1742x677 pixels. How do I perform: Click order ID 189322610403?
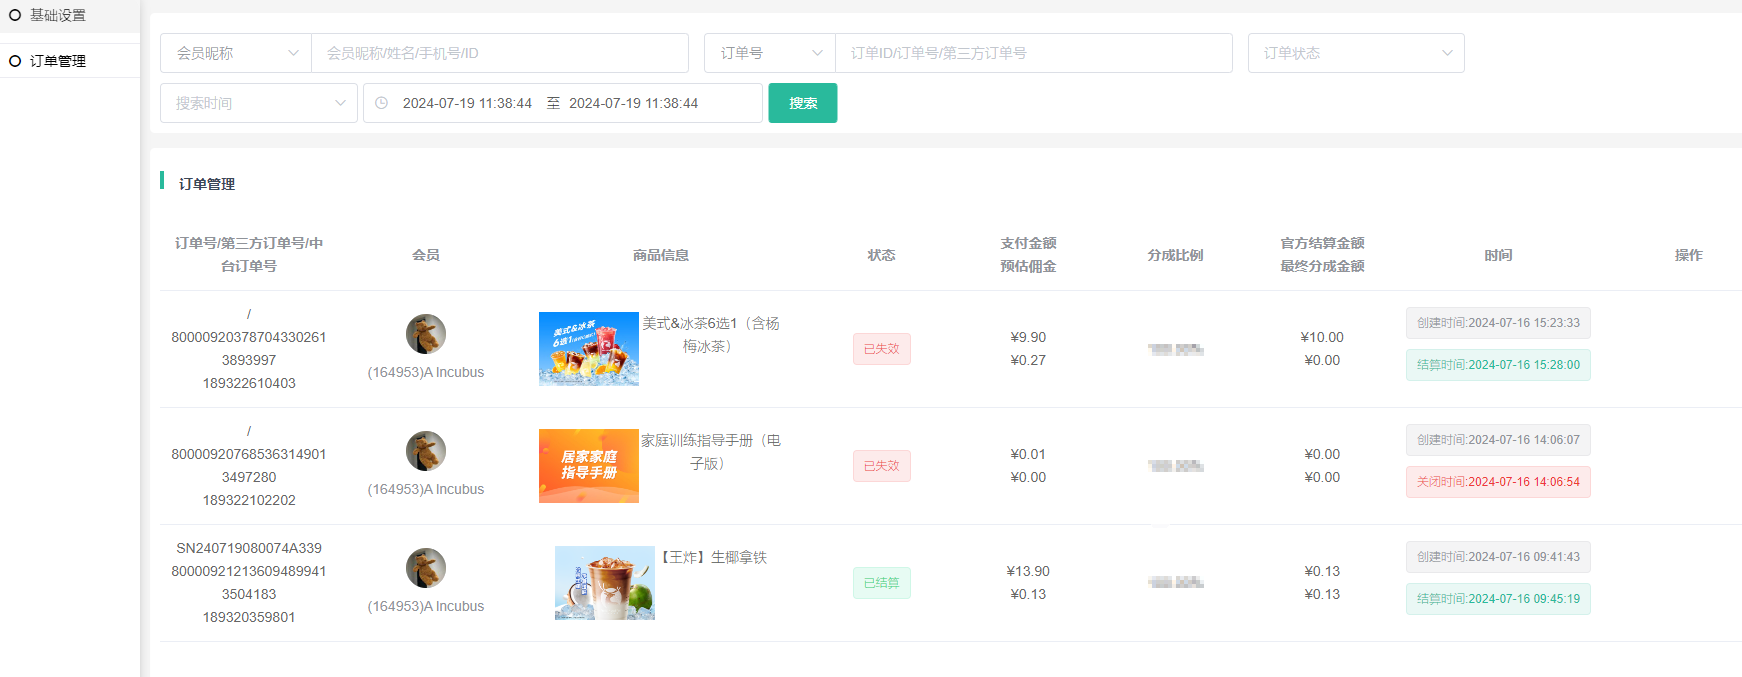click(249, 383)
